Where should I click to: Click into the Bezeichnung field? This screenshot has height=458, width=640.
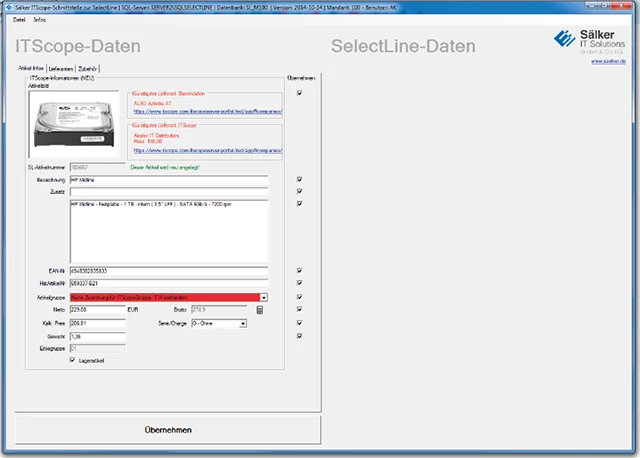click(x=169, y=180)
